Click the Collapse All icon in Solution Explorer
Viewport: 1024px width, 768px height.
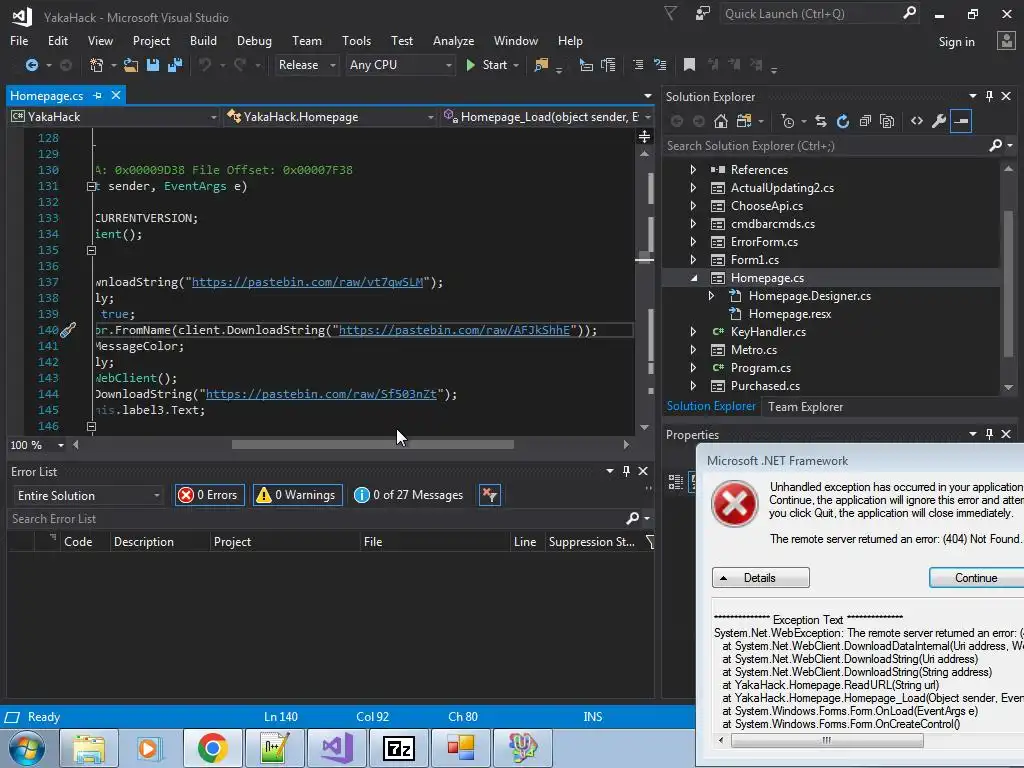click(x=865, y=121)
